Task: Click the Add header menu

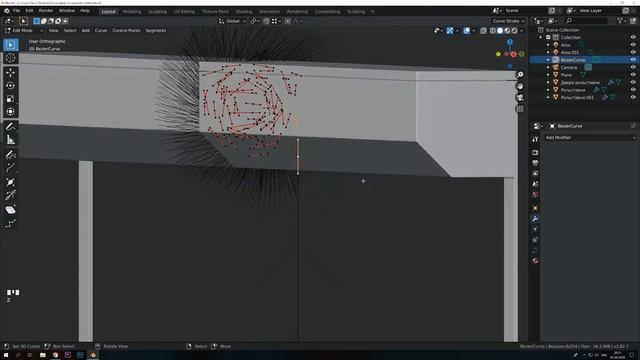Action: (x=85, y=31)
